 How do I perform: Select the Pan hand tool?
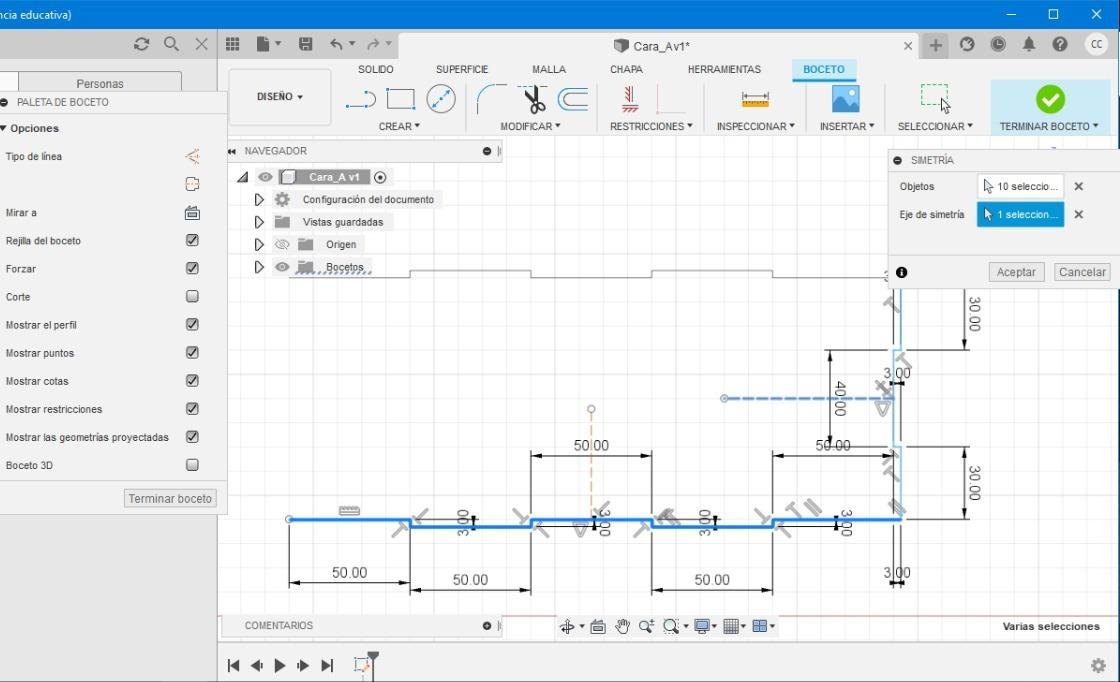(x=622, y=627)
